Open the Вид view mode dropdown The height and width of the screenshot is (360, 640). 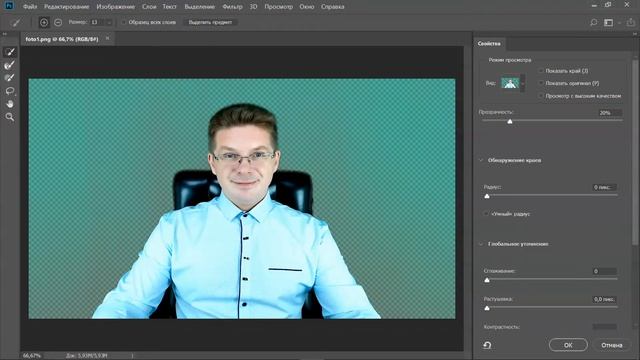523,83
